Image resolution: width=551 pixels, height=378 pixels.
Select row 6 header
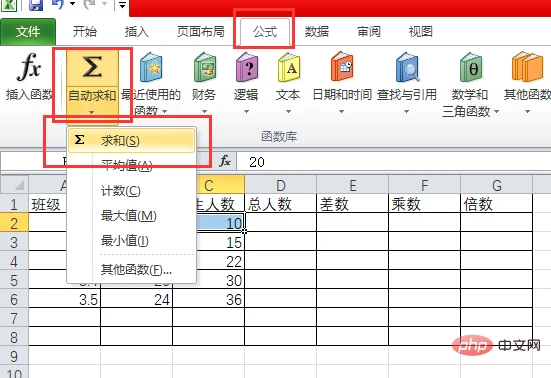[14, 299]
